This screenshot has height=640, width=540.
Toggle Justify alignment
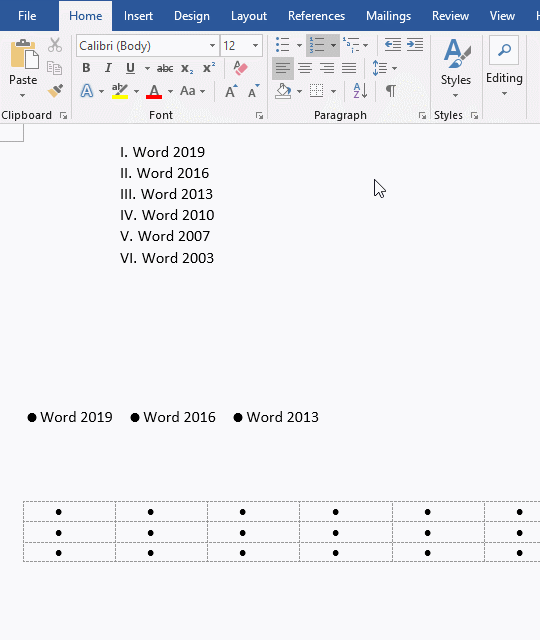point(349,68)
